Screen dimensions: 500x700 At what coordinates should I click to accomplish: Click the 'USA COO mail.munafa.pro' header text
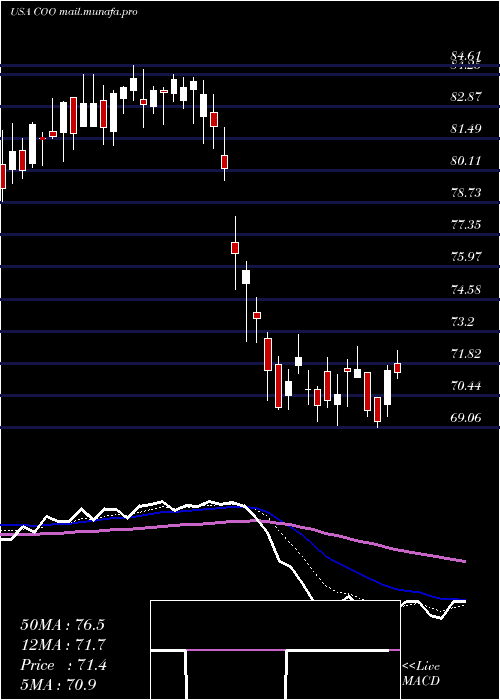(73, 12)
